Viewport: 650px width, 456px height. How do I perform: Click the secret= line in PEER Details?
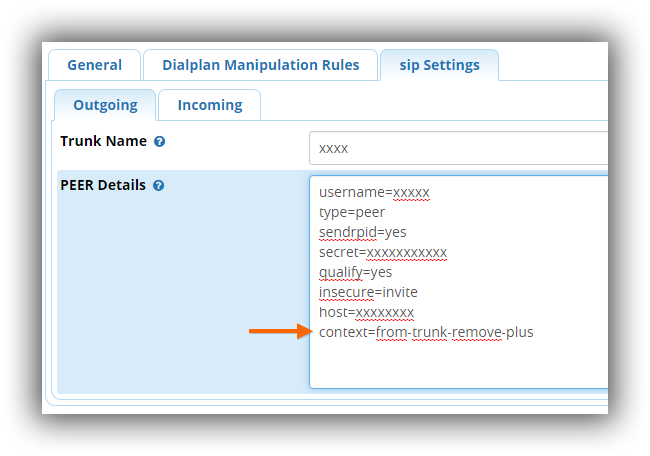pyautogui.click(x=382, y=252)
